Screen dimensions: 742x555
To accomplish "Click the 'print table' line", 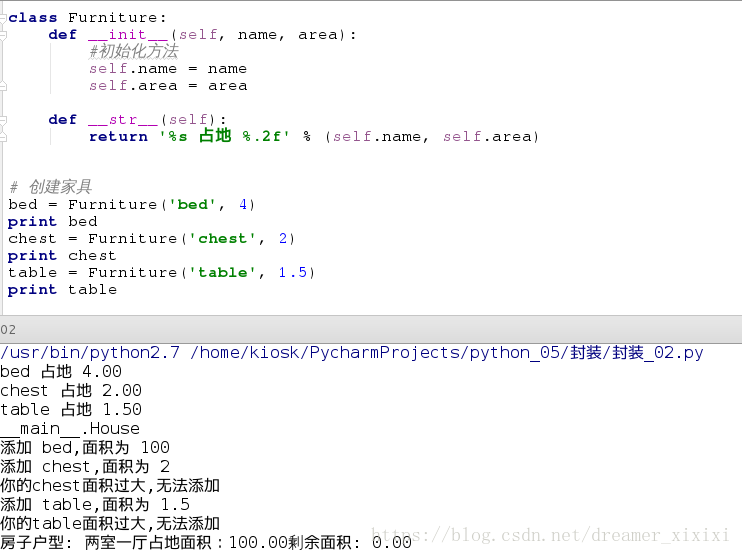I will click(x=62, y=290).
